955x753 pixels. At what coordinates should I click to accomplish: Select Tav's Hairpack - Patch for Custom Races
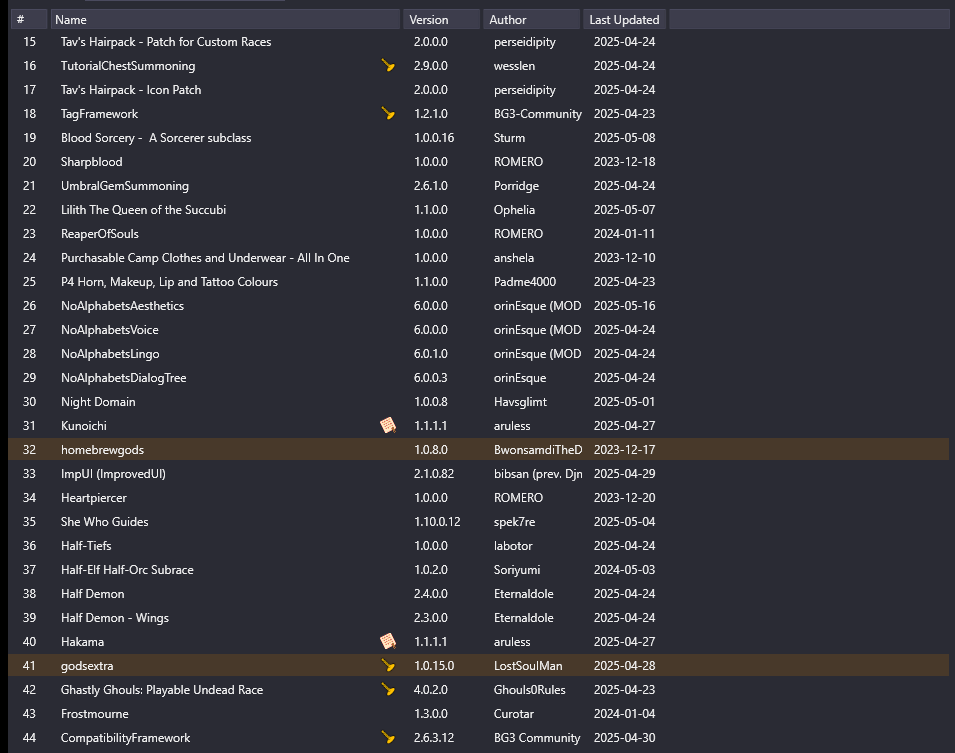click(x=166, y=41)
